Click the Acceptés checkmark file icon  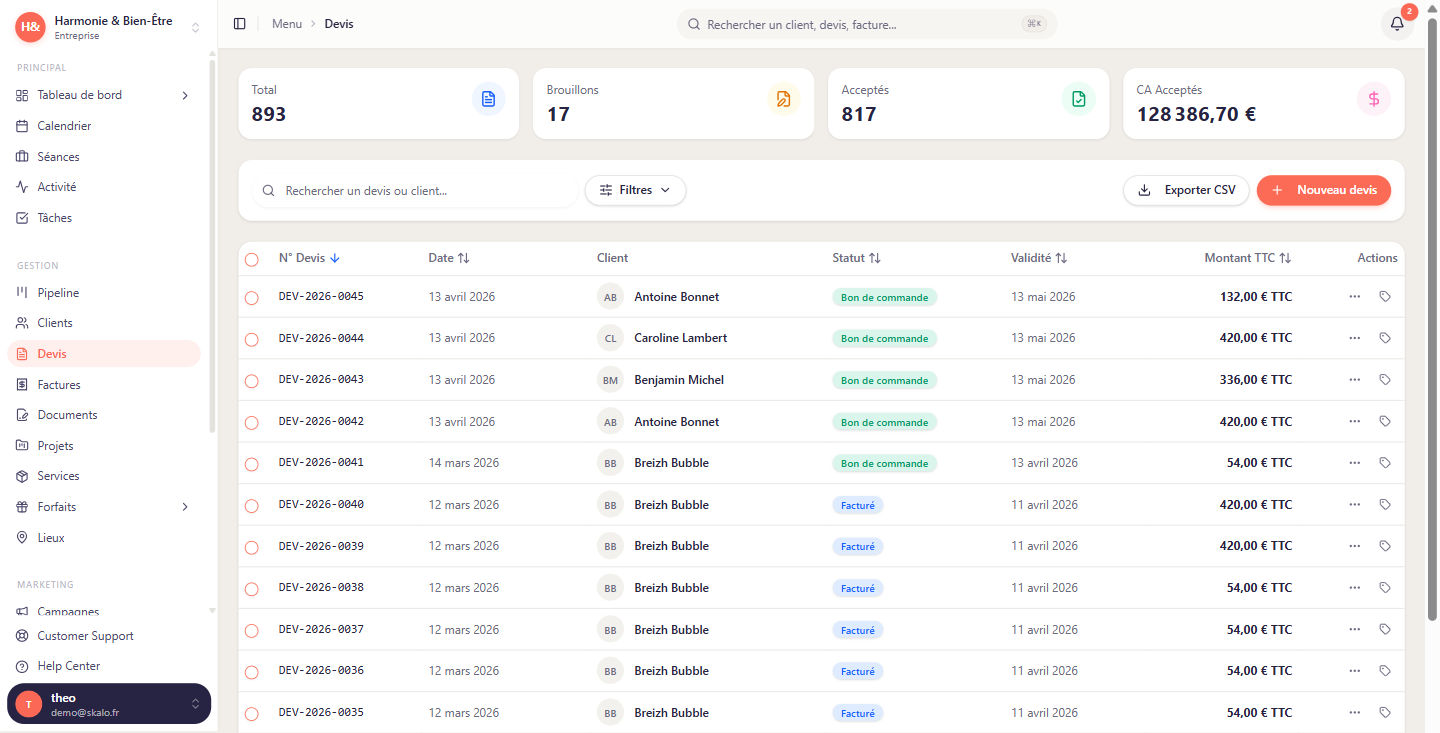click(1078, 99)
